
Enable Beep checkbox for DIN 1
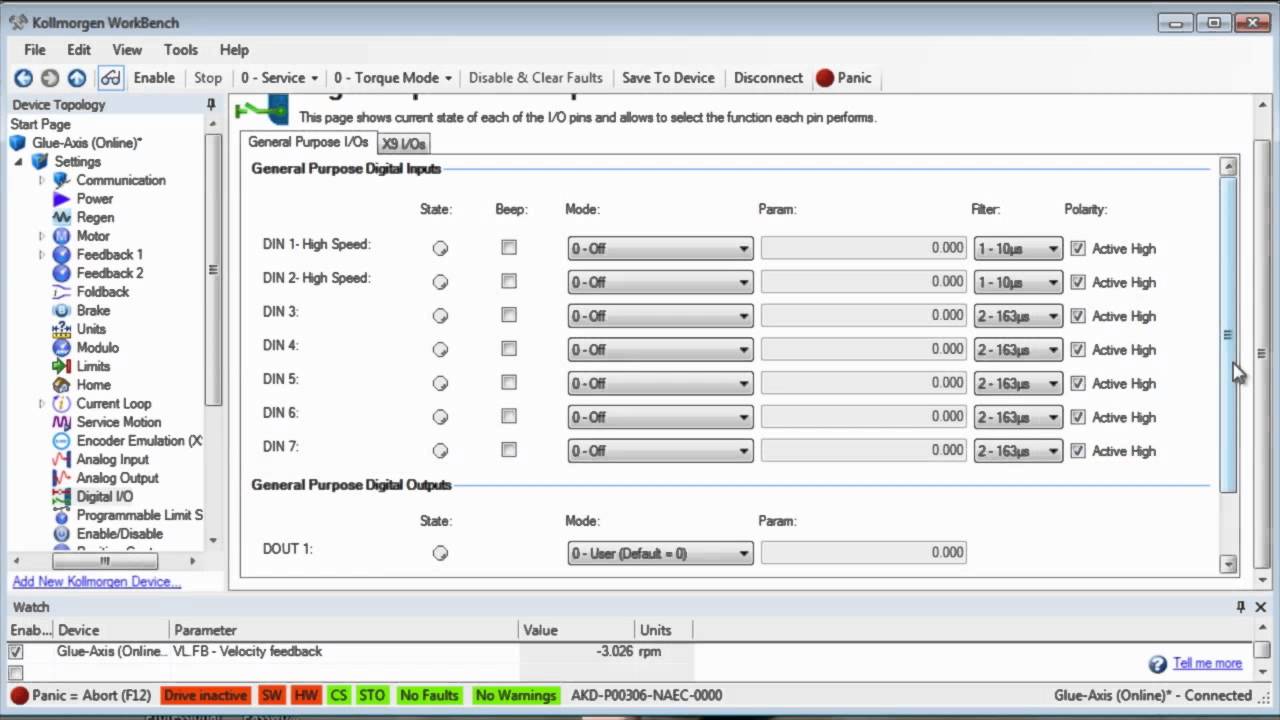click(509, 248)
